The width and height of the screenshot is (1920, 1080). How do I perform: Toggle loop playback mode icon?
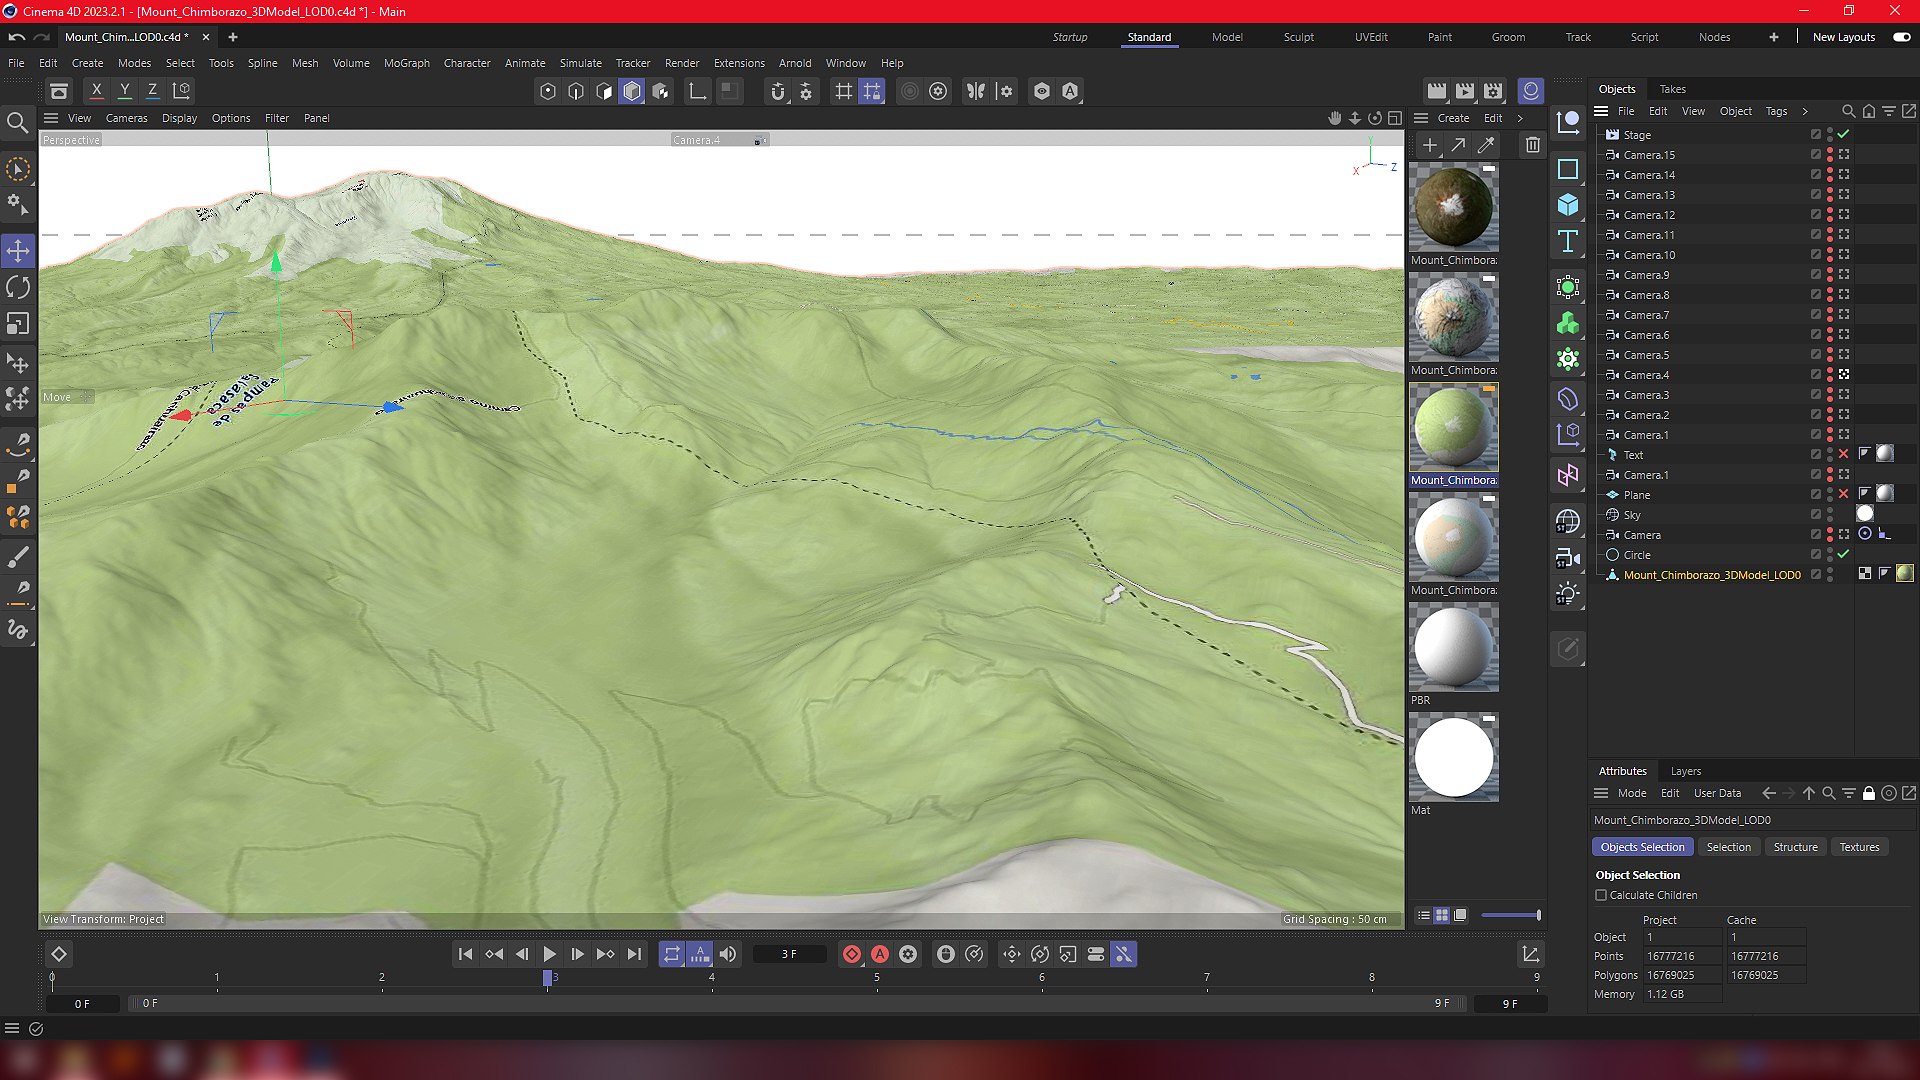tap(672, 955)
